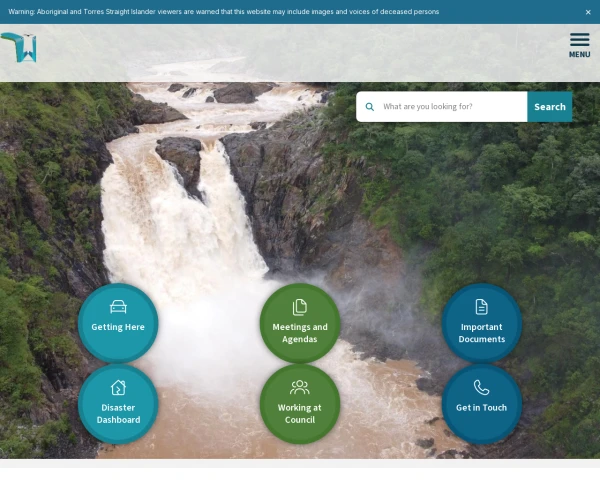600x480 pixels.
Task: Click the Search button
Action: pyautogui.click(x=550, y=107)
